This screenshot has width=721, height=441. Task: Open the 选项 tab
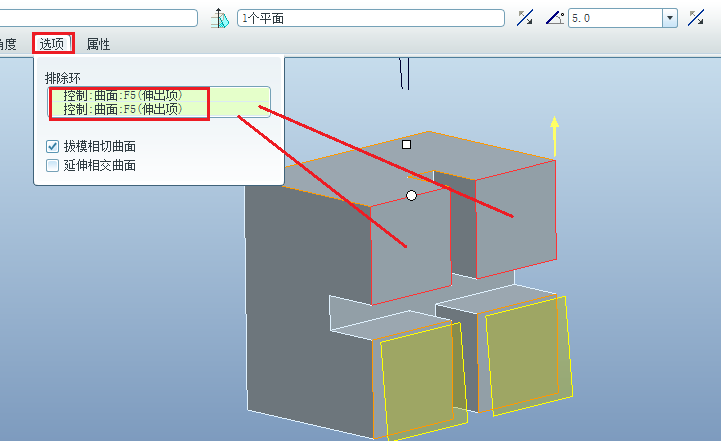52,44
